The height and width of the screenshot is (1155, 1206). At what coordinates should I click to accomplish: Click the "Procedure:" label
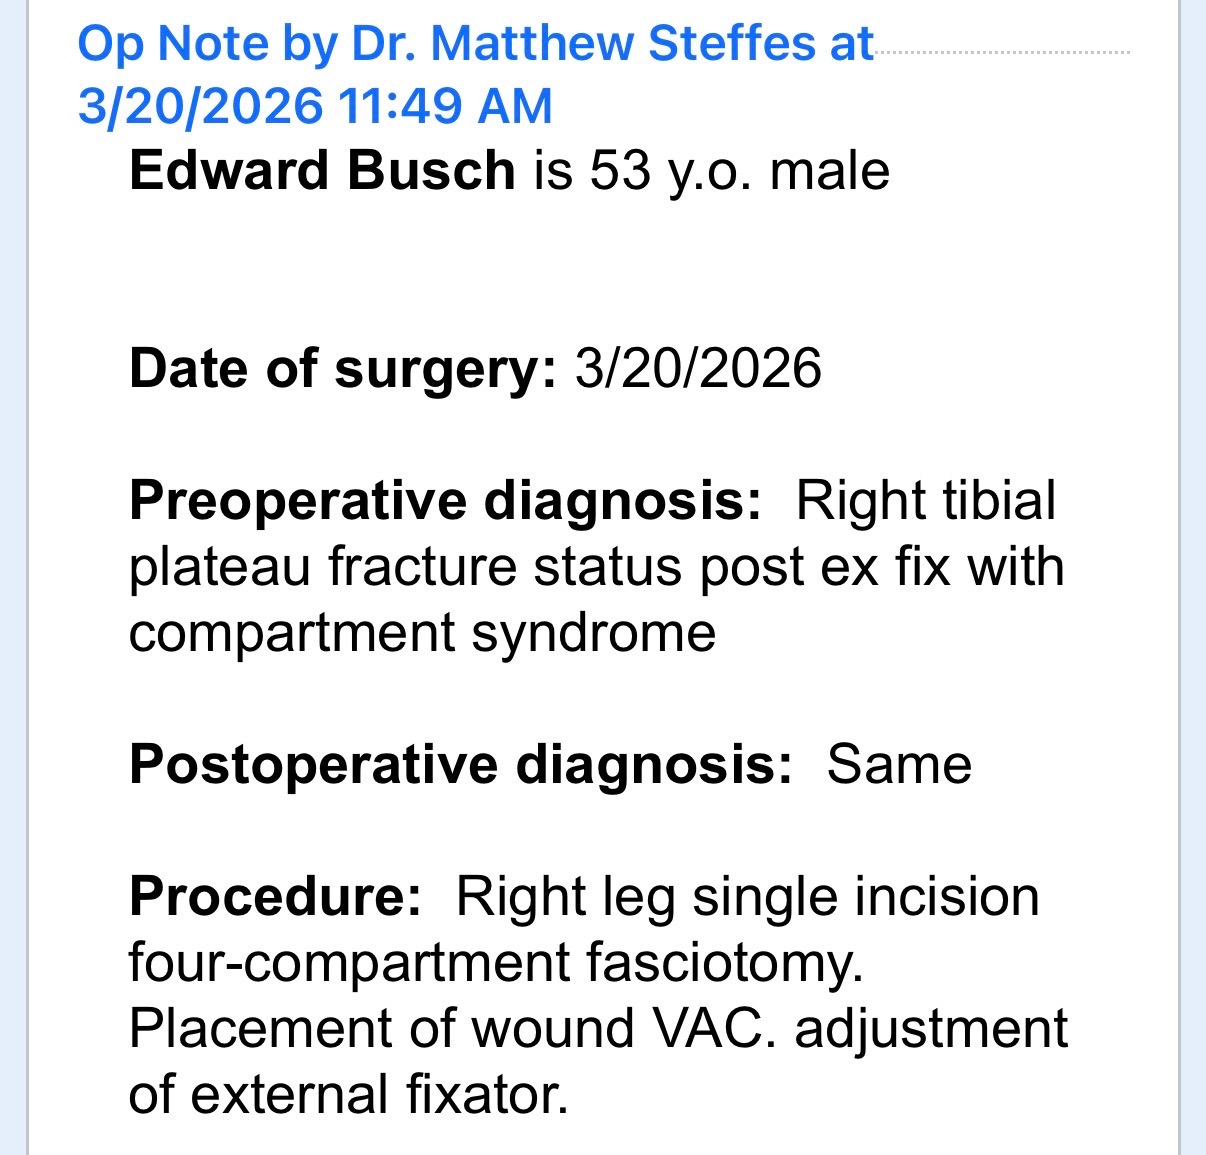coord(275,896)
